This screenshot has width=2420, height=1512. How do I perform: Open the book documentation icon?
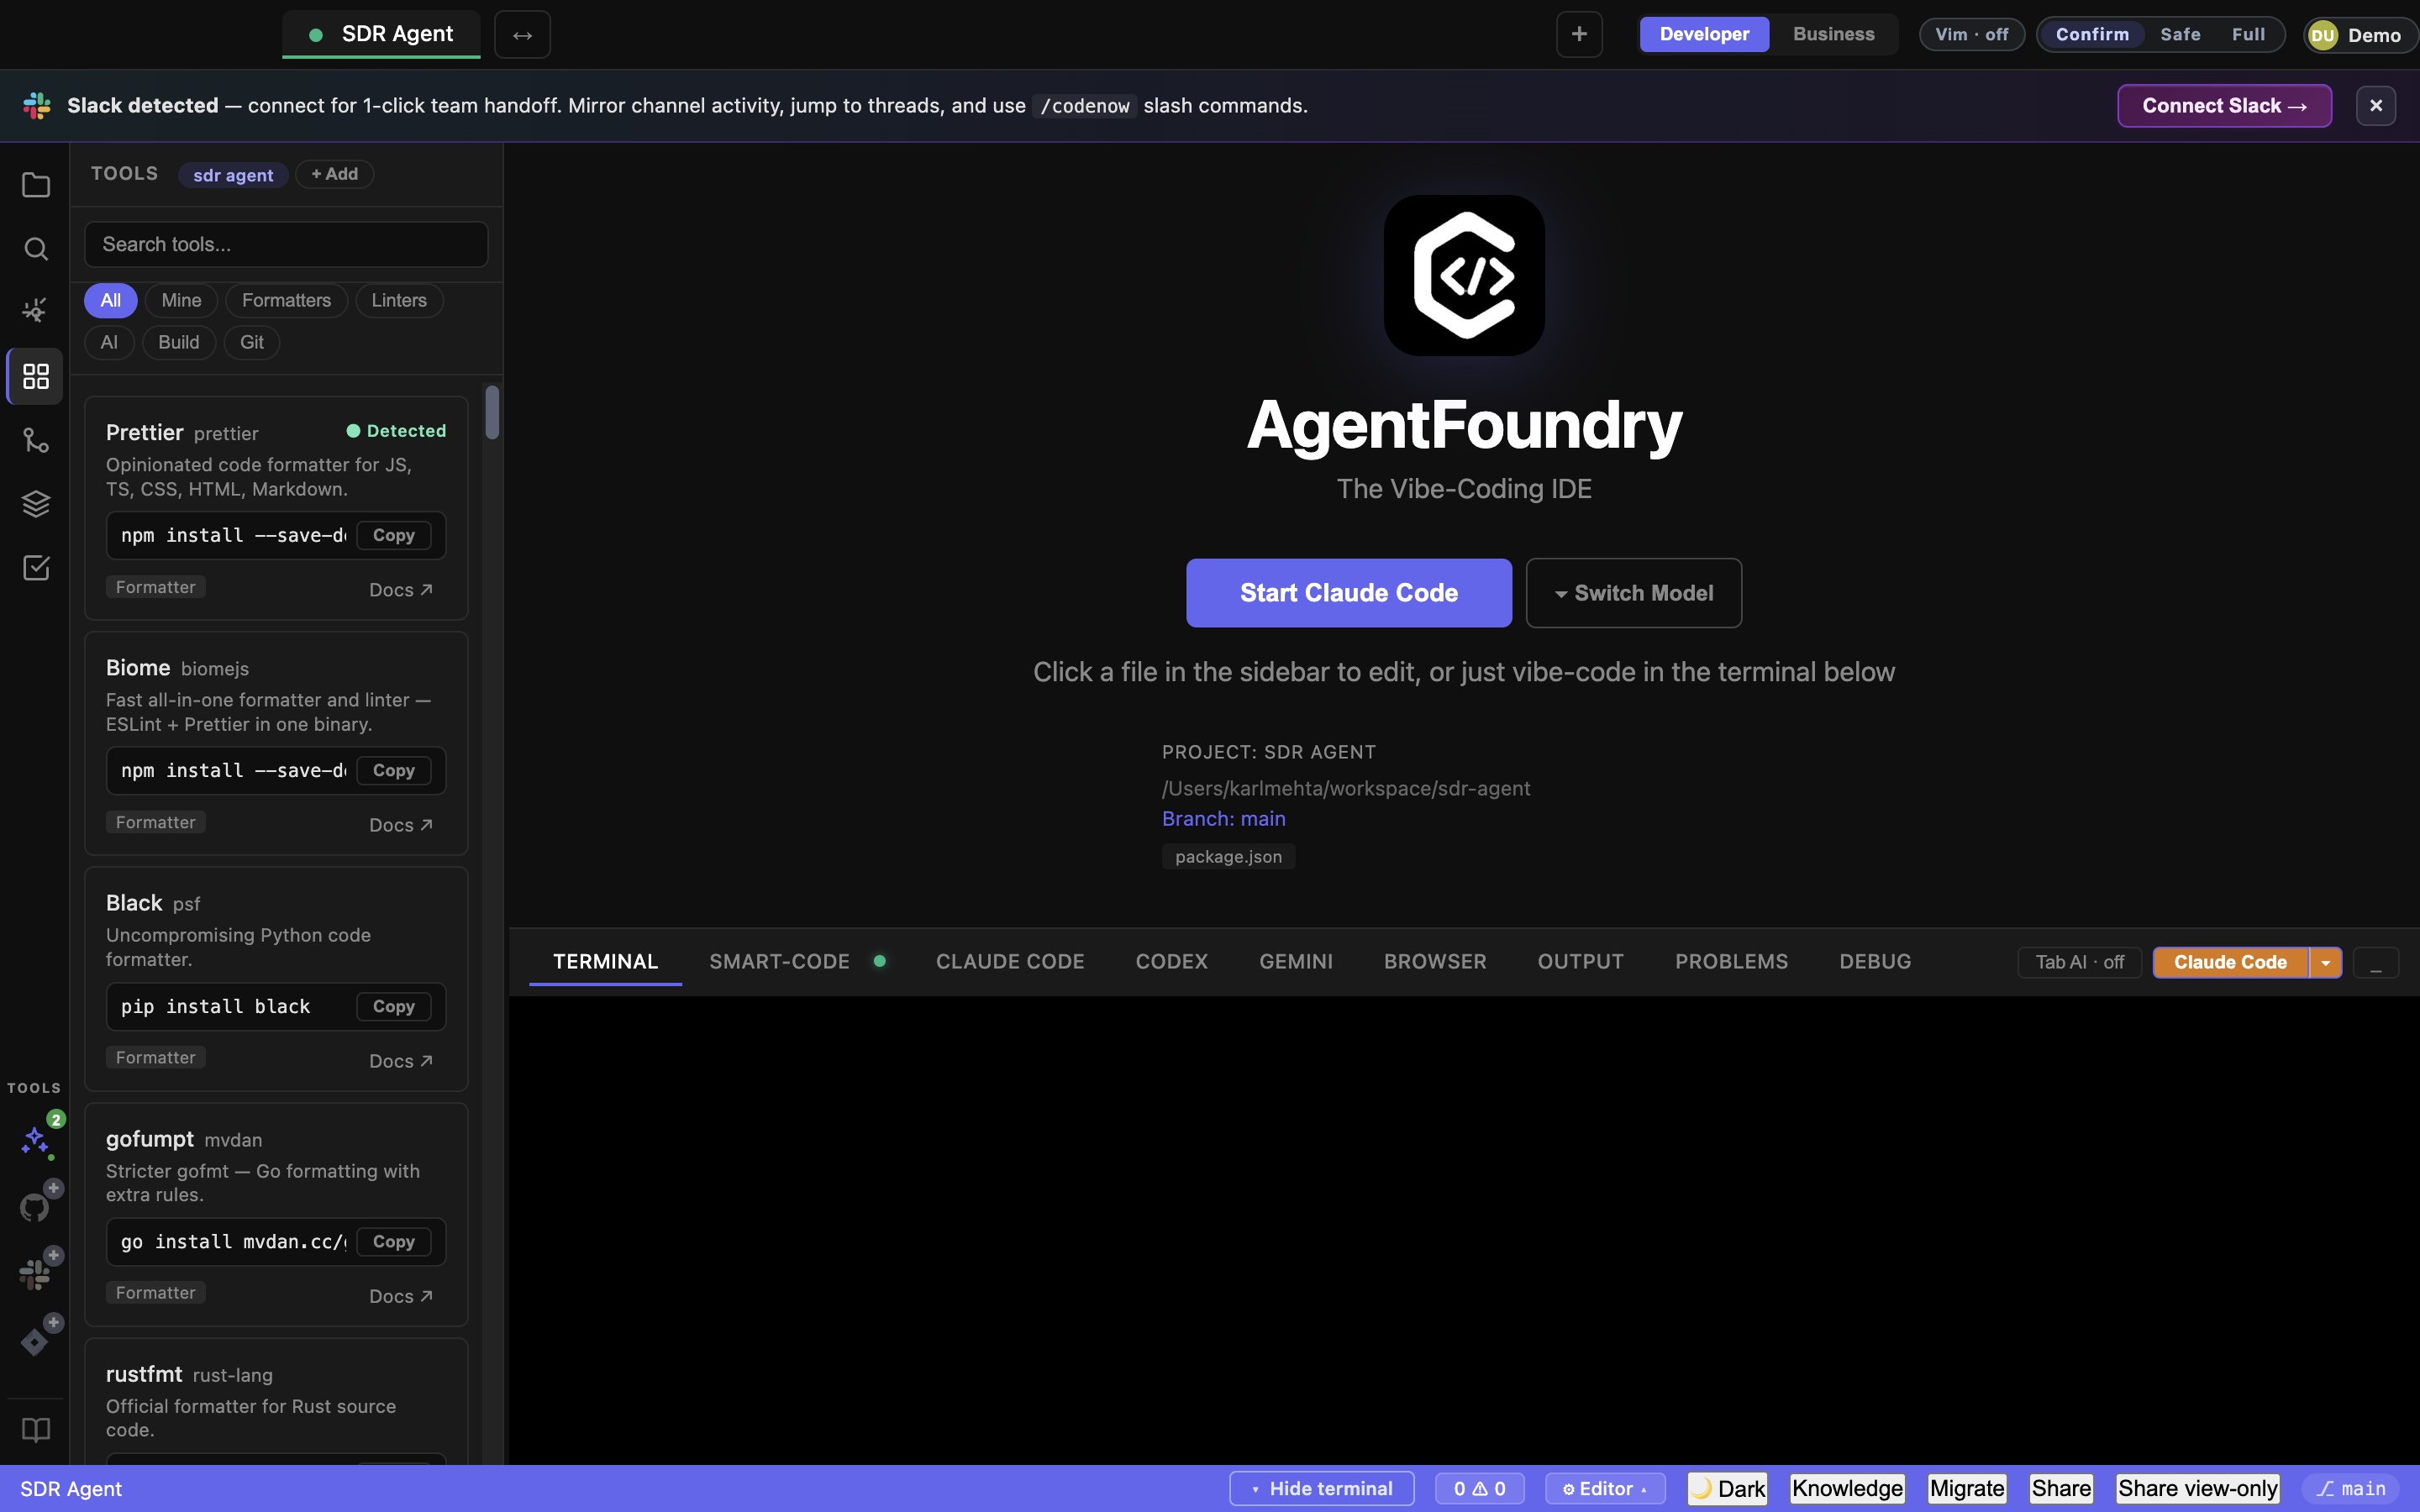35,1429
